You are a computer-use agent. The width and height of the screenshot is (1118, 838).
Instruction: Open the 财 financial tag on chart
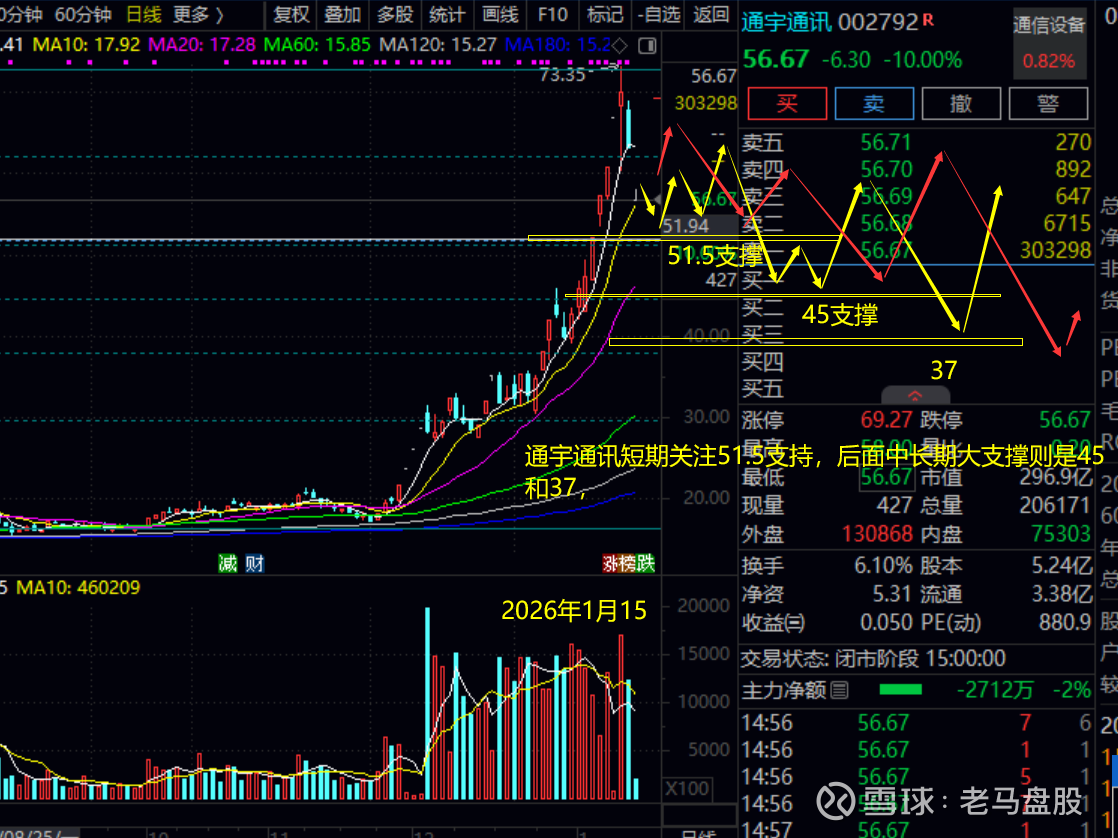pos(255,563)
